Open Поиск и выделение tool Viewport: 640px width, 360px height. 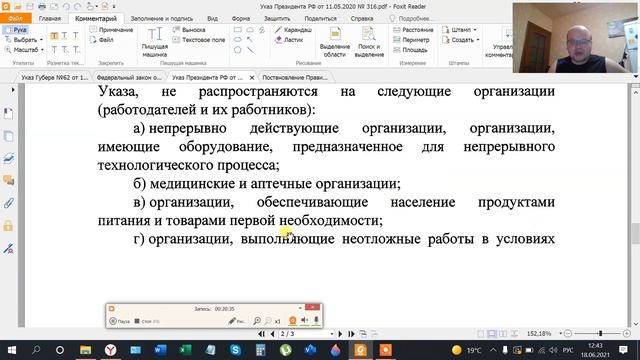pos(369,42)
